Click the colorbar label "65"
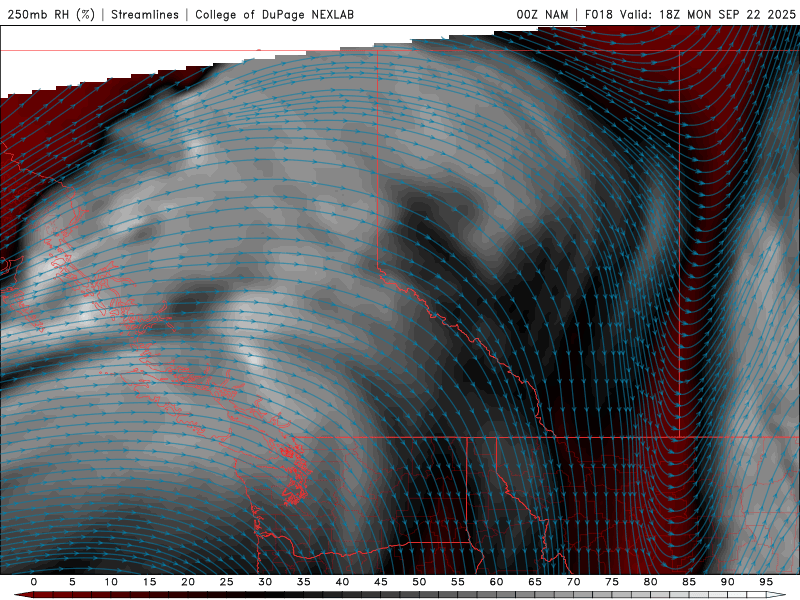Viewport: 800px width, 600px height. pyautogui.click(x=535, y=582)
